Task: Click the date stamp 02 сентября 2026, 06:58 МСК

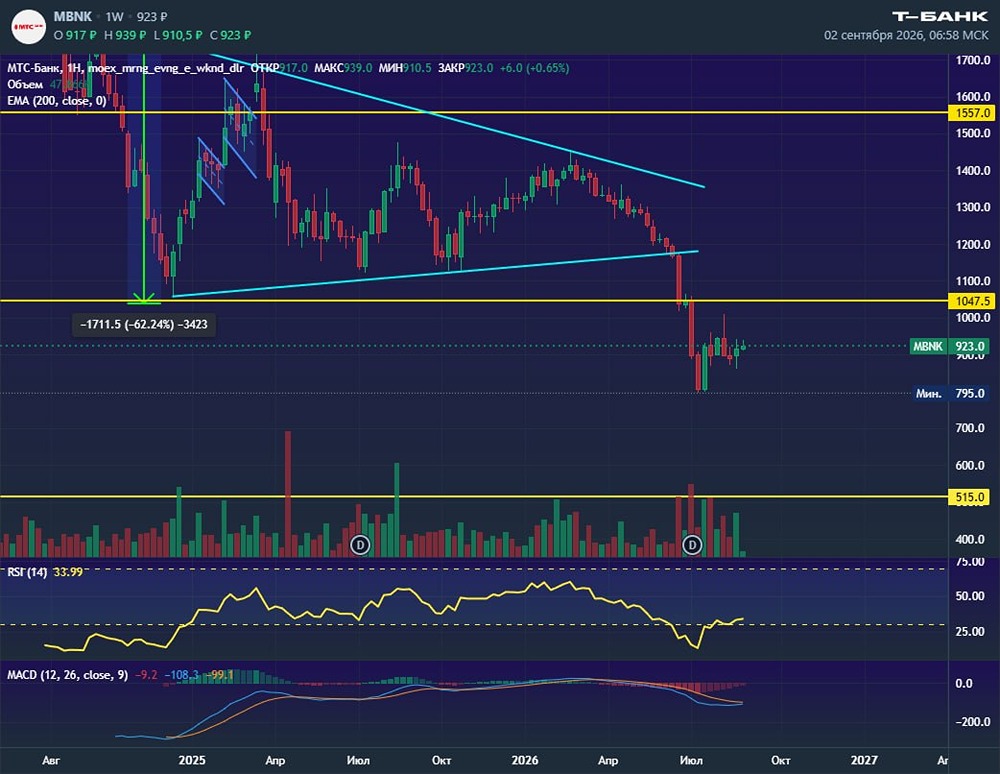Action: (x=906, y=35)
